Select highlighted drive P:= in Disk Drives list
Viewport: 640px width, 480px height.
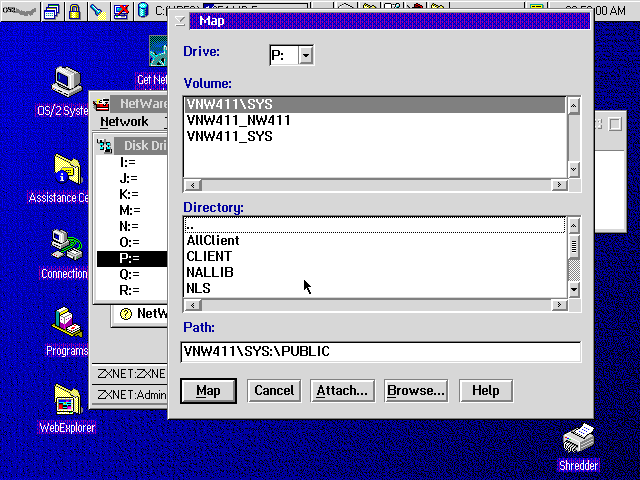click(x=131, y=258)
